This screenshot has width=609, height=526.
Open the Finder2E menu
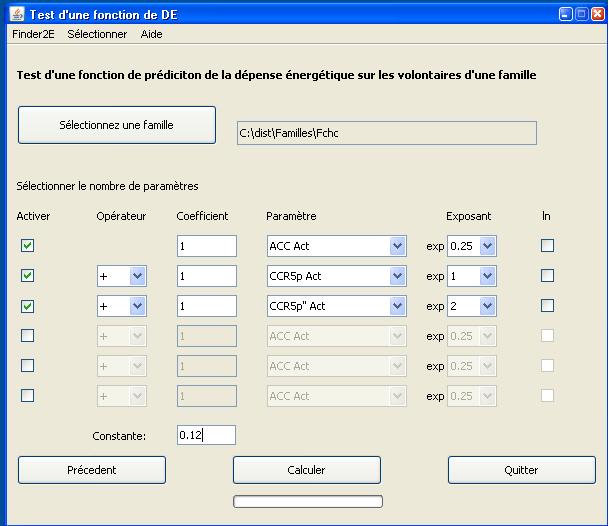point(33,34)
